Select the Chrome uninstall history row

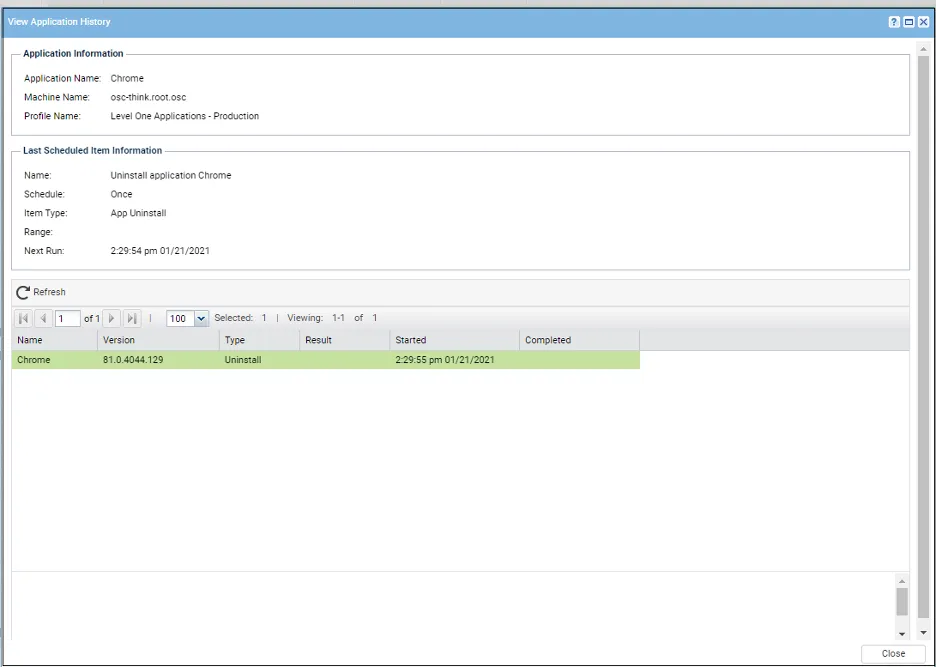click(x=325, y=360)
